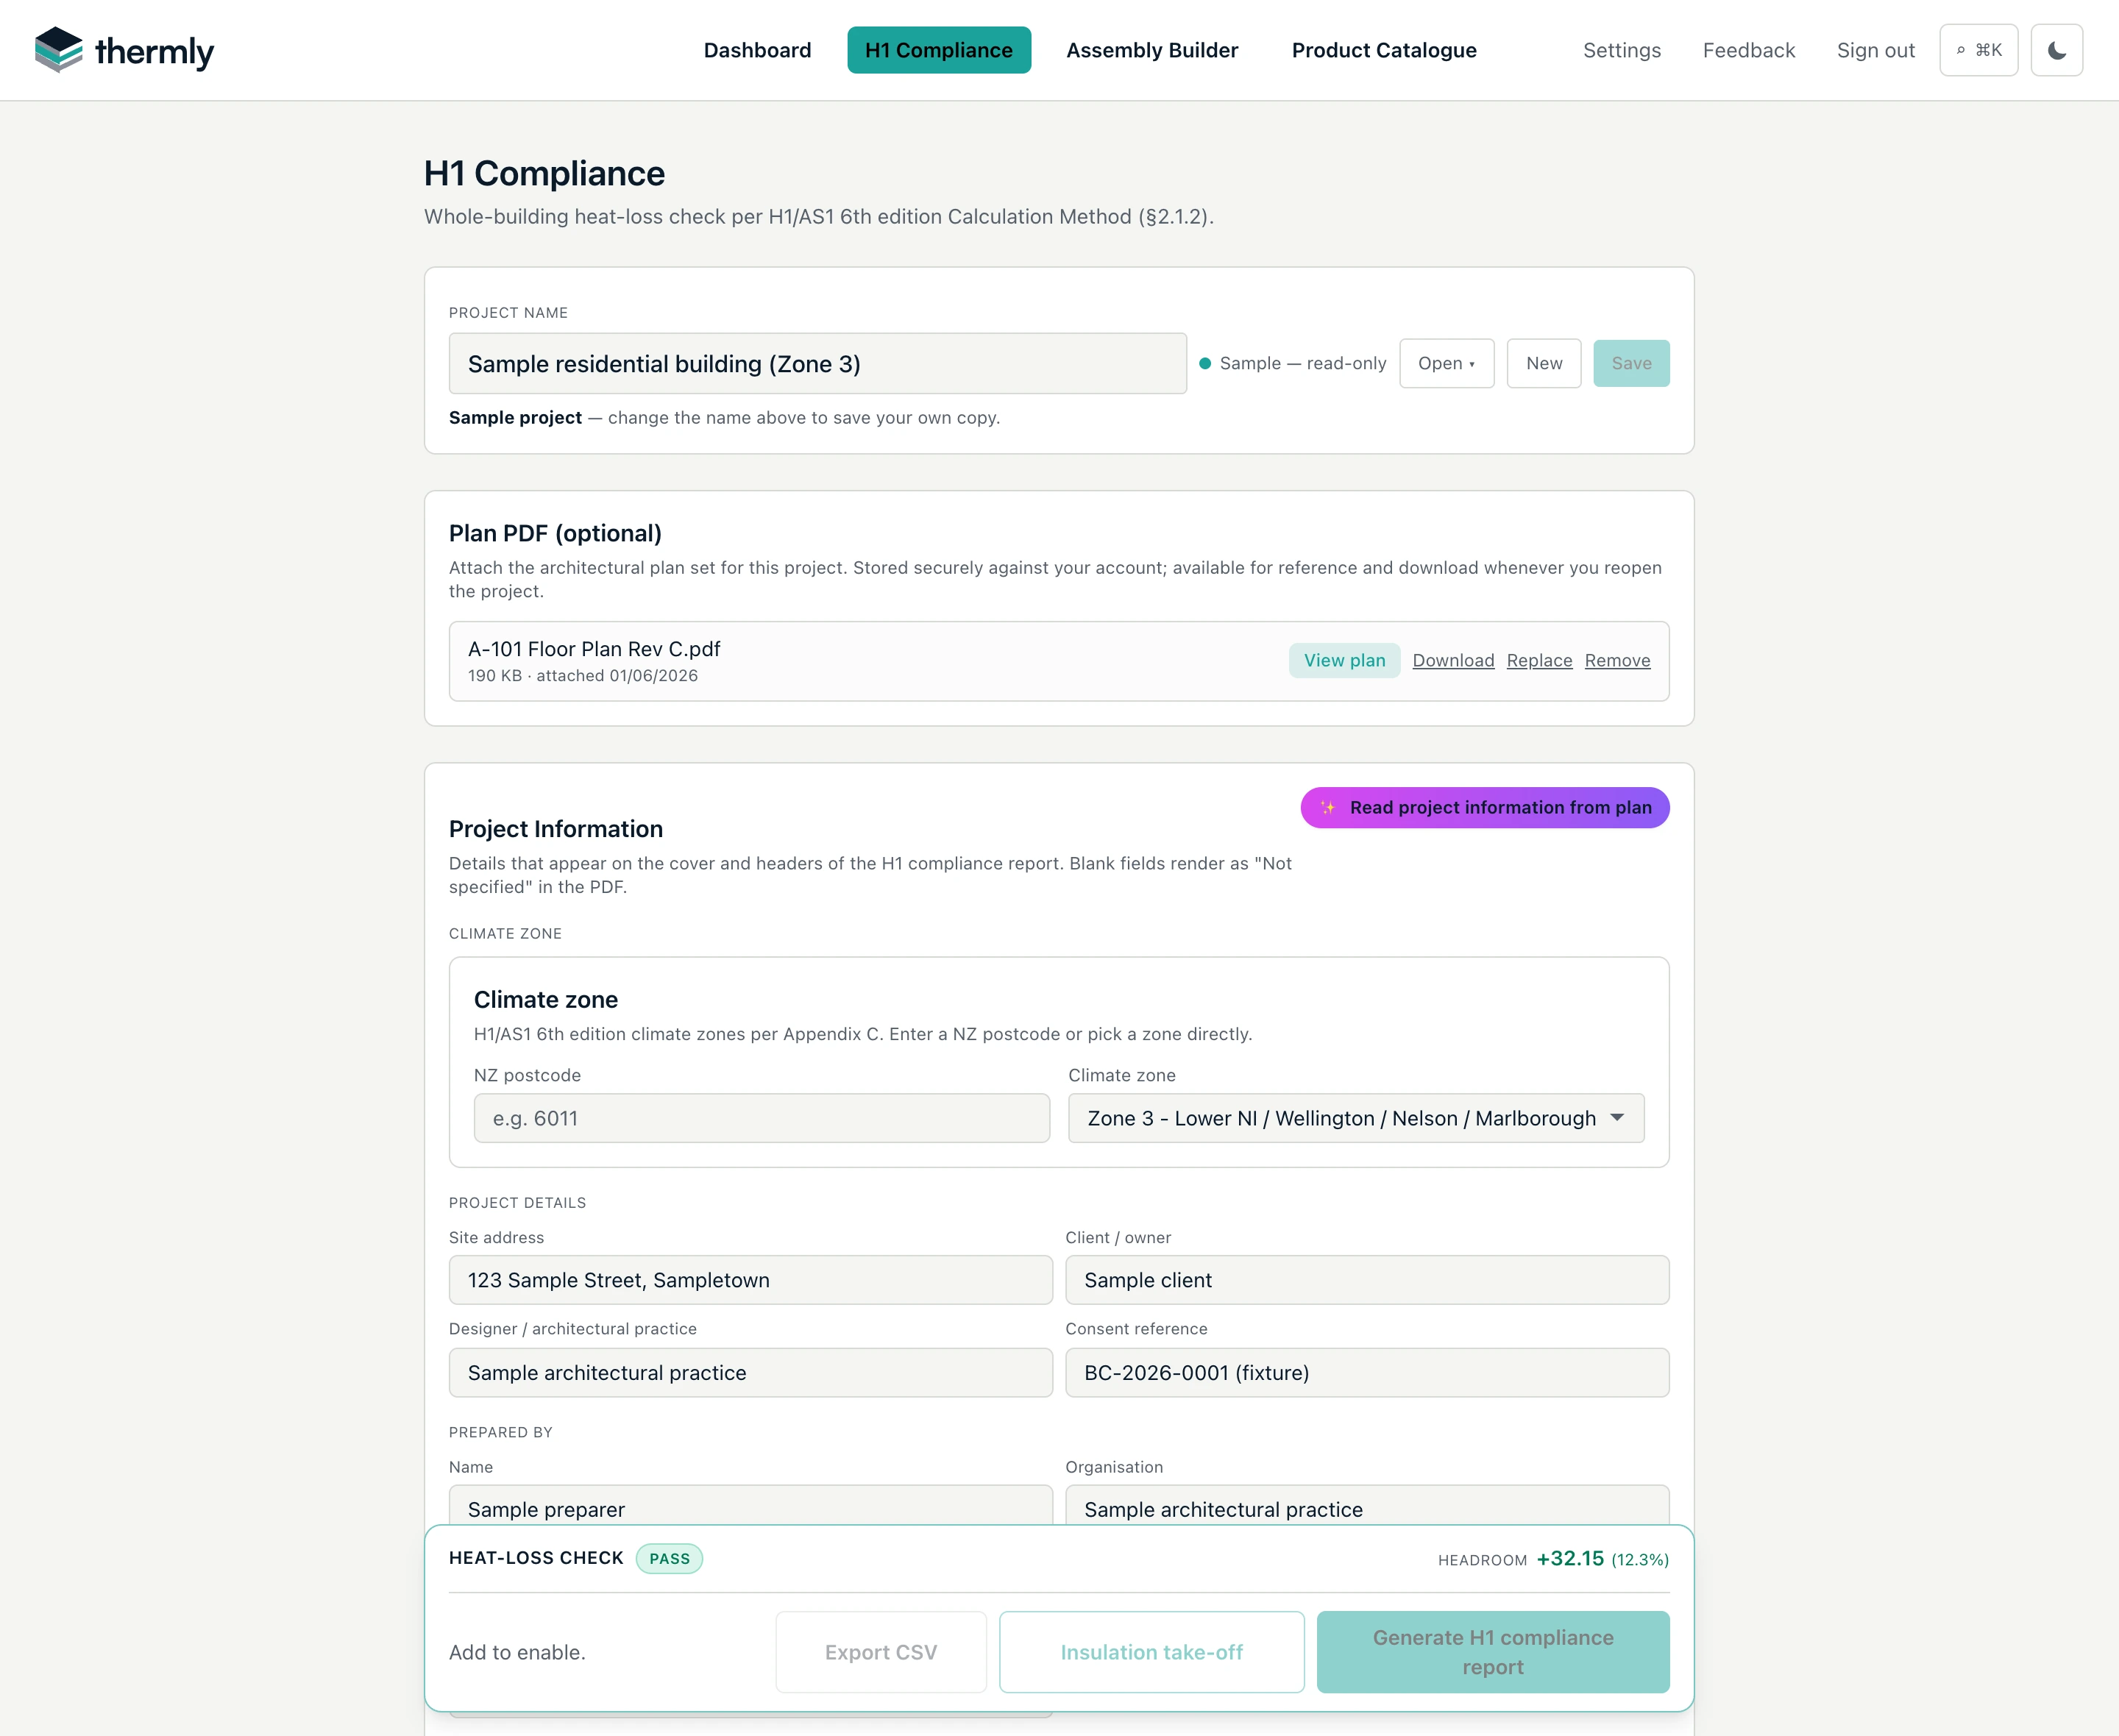This screenshot has height=1736, width=2119.
Task: Click Sign out
Action: 1875,50
